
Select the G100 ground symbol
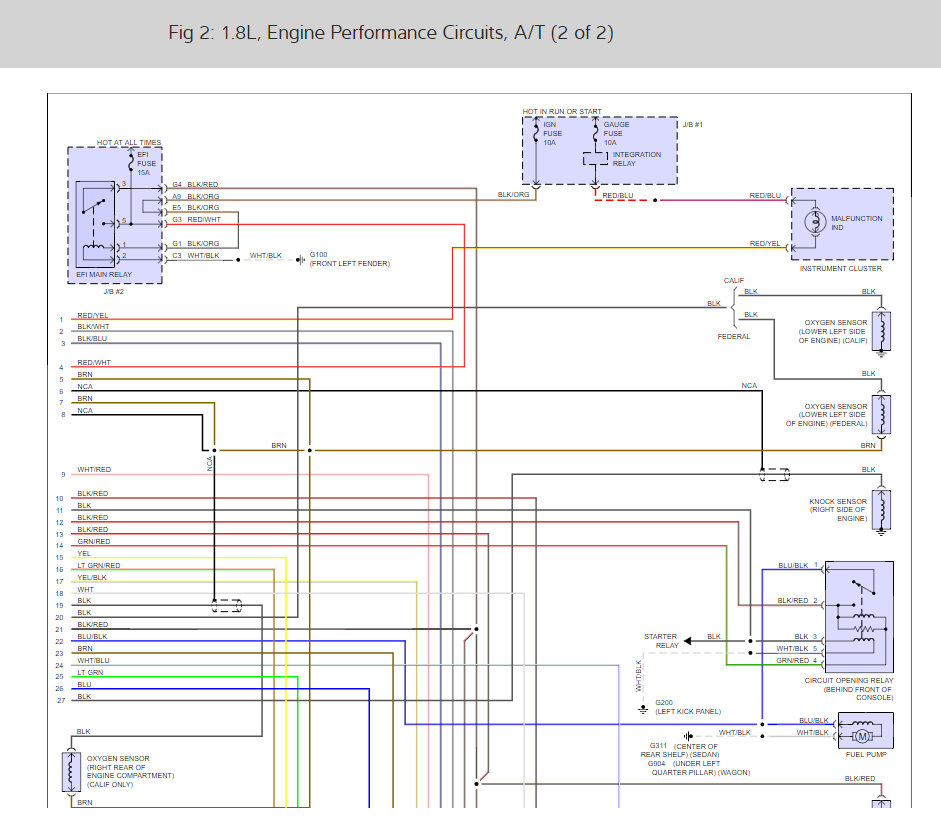(x=300, y=260)
